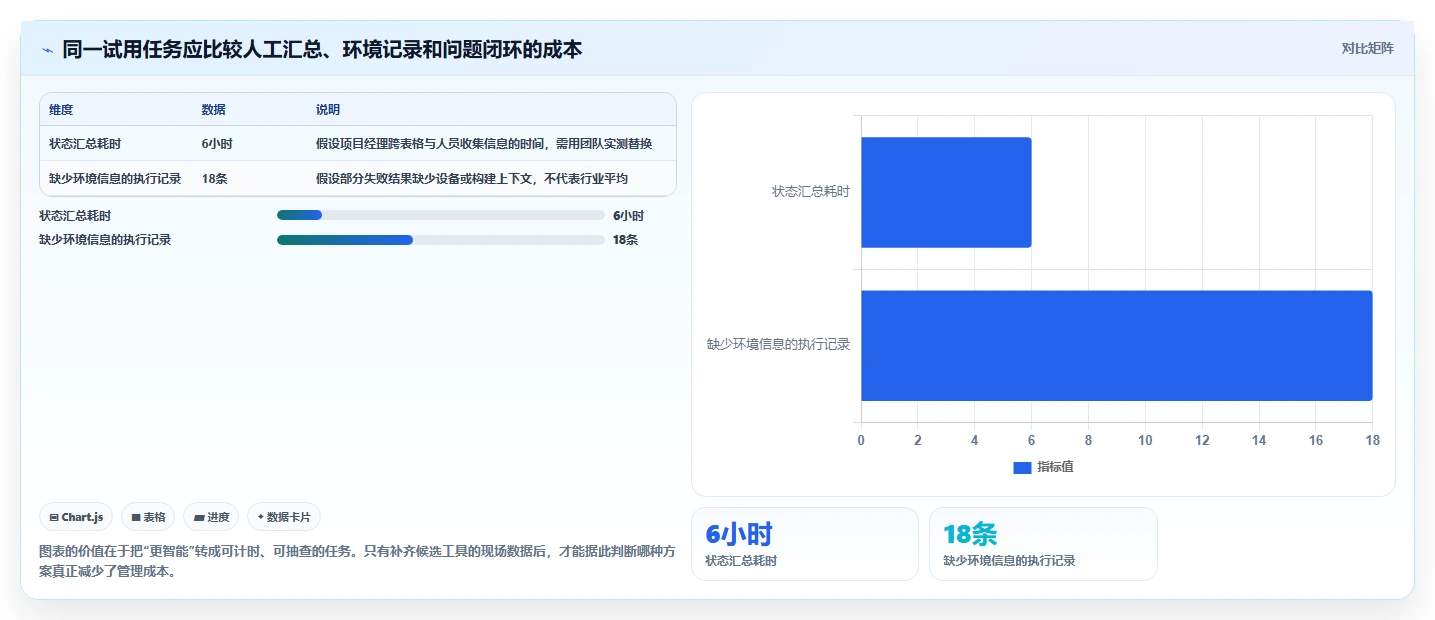Click the 缺少环境信息的执行记录 chart axis label
Image resolution: width=1435 pixels, height=620 pixels.
coord(779,345)
